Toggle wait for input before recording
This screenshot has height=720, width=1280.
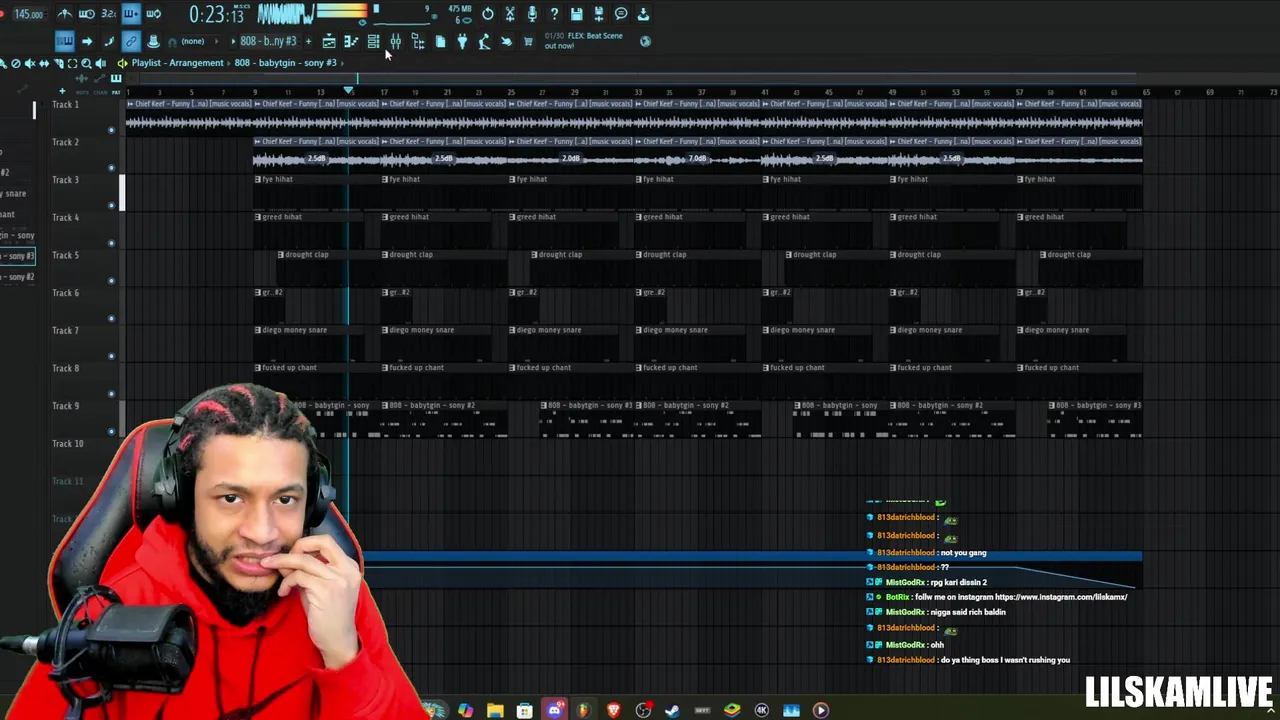pos(87,14)
